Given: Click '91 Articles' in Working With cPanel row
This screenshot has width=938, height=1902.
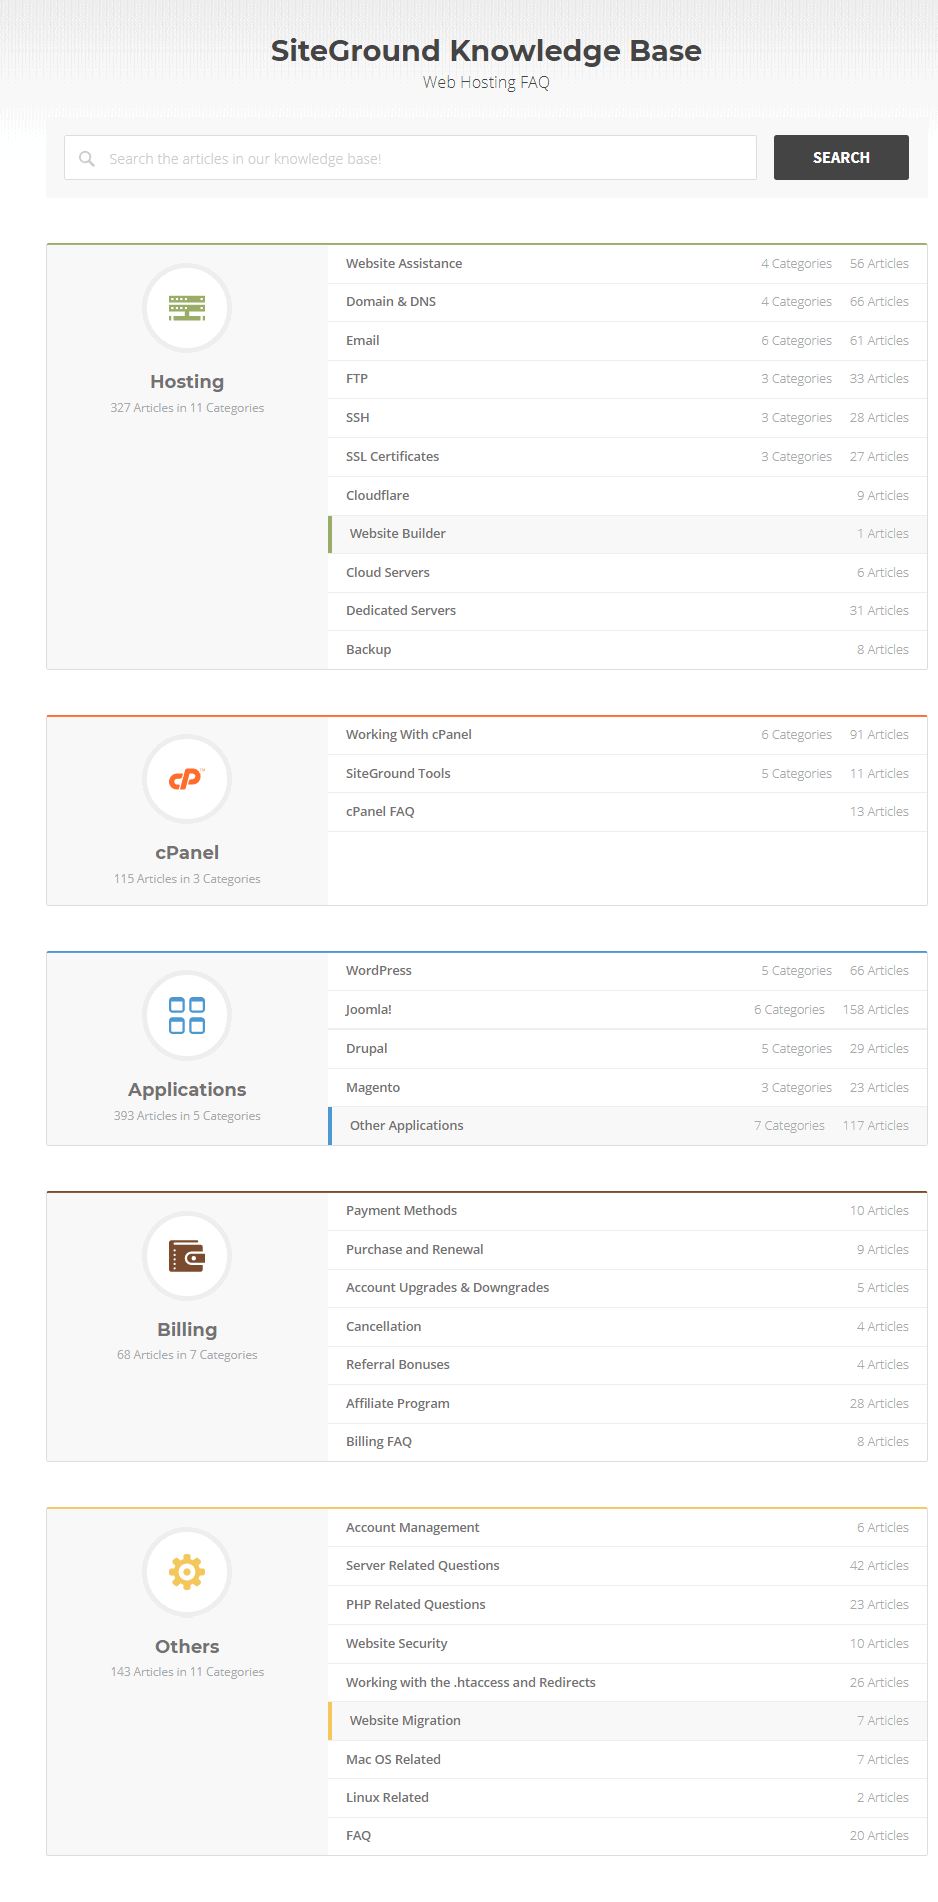Looking at the screenshot, I should (x=879, y=735).
